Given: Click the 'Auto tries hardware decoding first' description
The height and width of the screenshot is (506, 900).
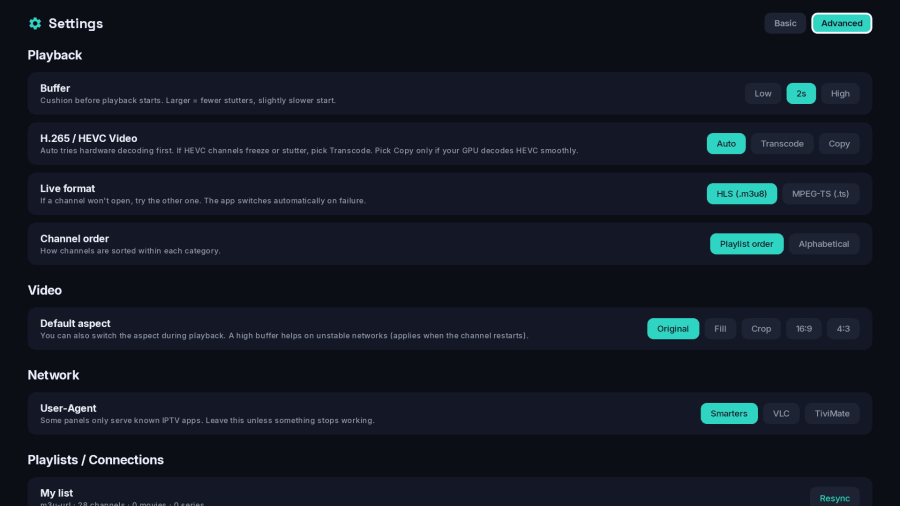Looking at the screenshot, I should 309,151.
